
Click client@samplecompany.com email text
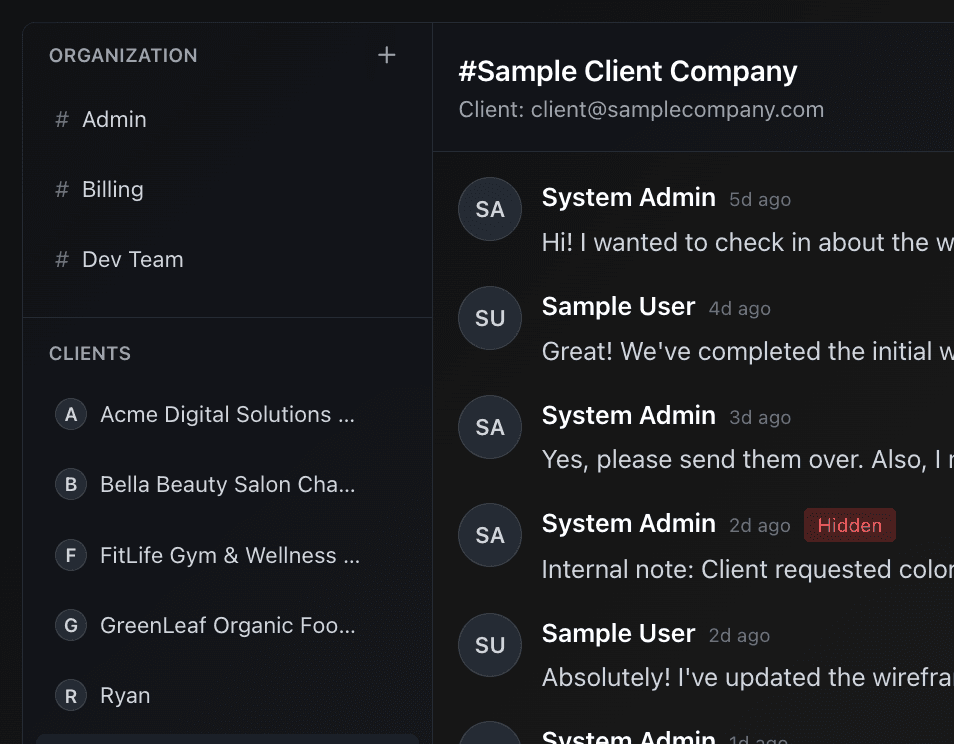click(x=677, y=110)
